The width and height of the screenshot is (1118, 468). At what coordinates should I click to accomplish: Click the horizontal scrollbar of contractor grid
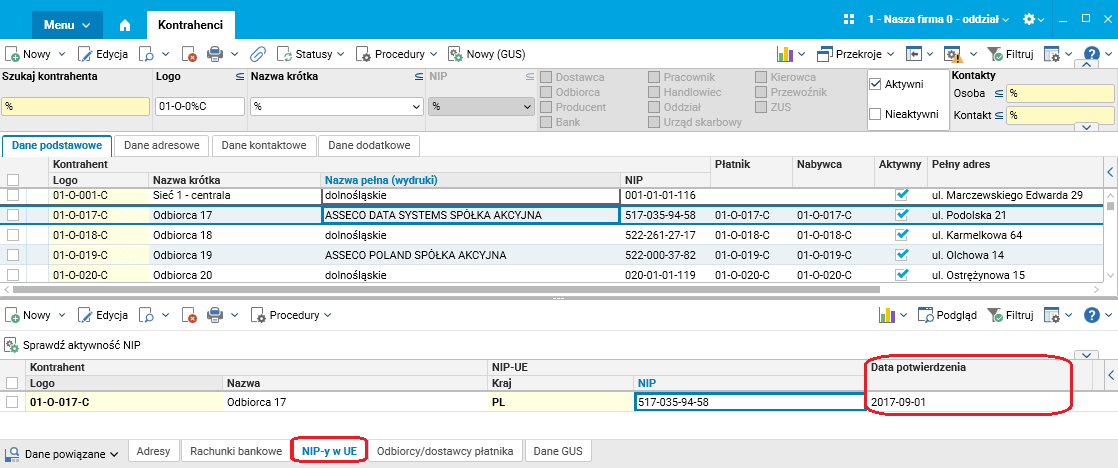(x=446, y=290)
